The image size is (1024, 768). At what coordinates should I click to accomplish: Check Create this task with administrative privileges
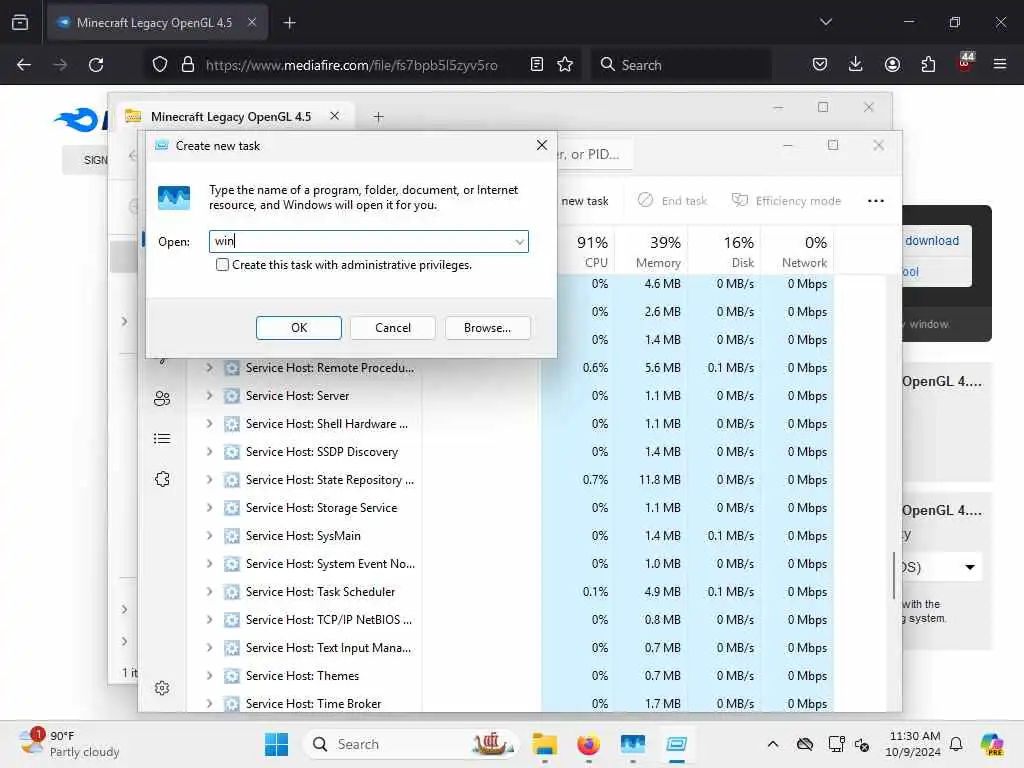[223, 264]
